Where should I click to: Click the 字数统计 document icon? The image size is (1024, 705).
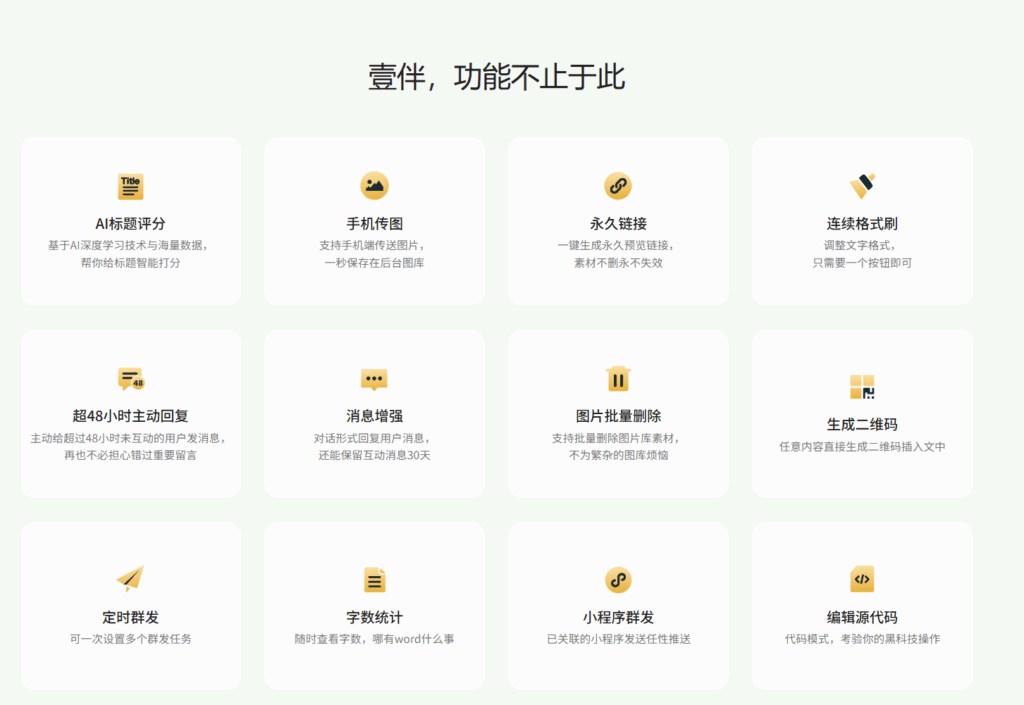tap(375, 580)
